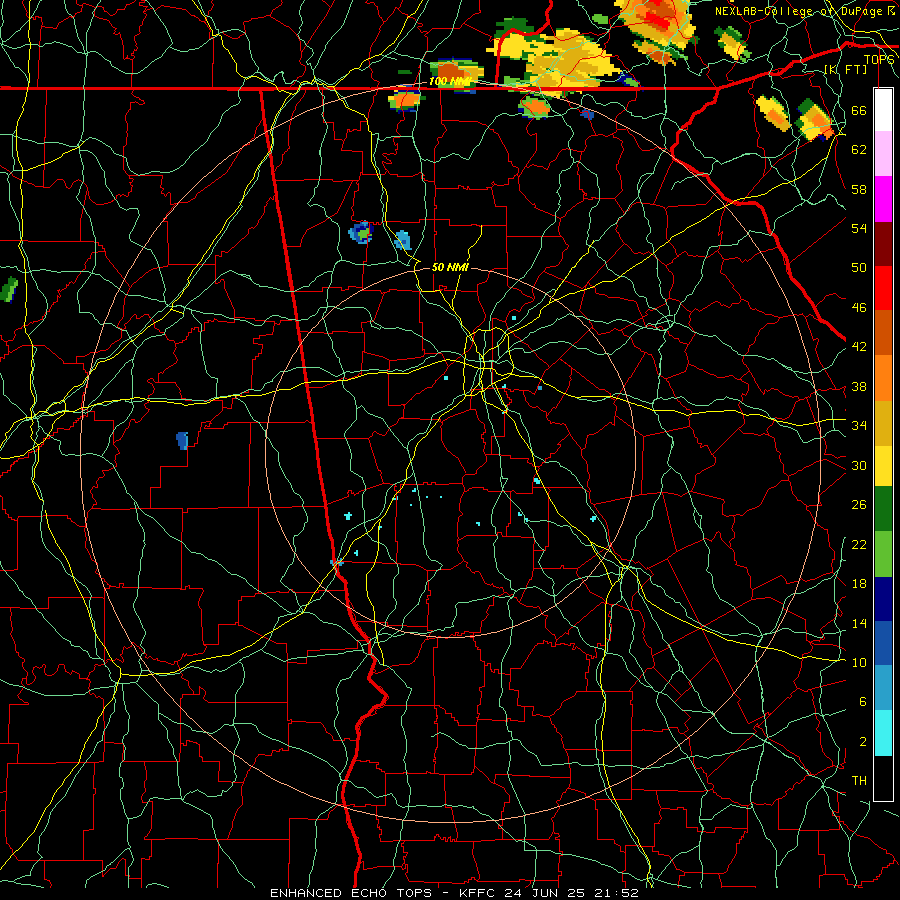Click the navy 14-18 kft legend swatch
The image size is (900, 900).
click(883, 599)
